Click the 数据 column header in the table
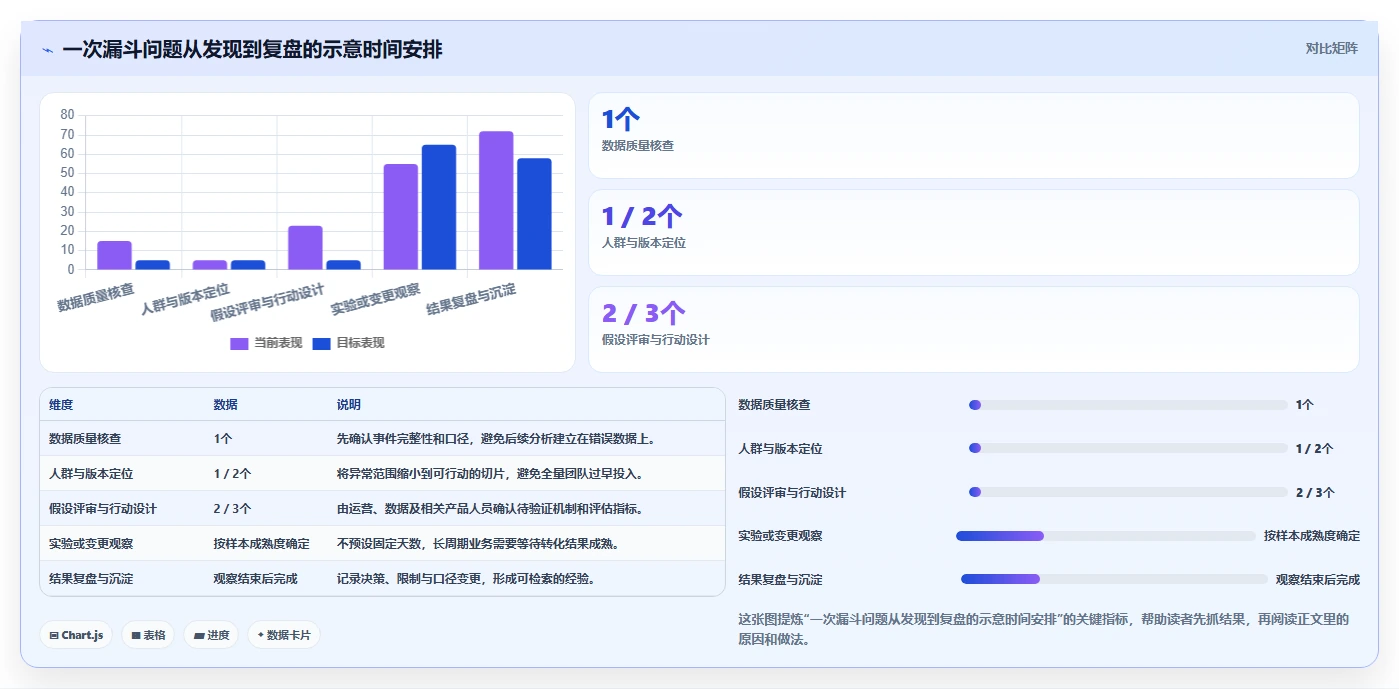This screenshot has width=1399, height=689. click(x=225, y=405)
